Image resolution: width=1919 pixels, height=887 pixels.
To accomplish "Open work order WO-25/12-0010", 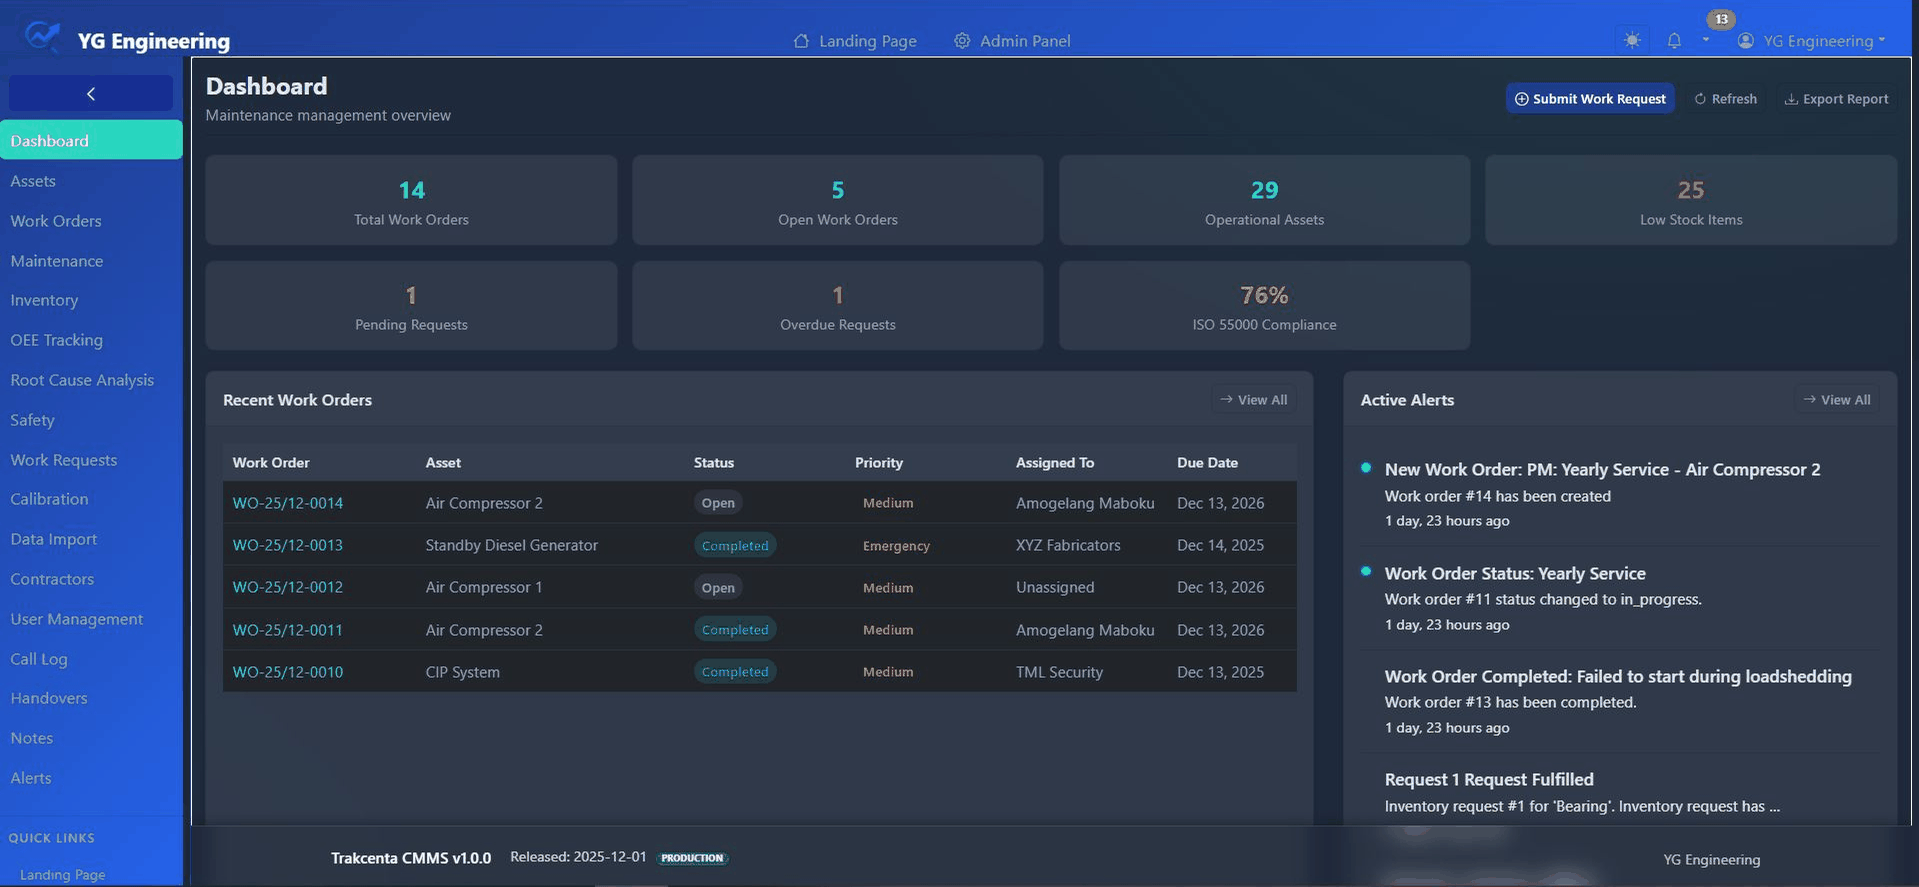I will [x=288, y=672].
